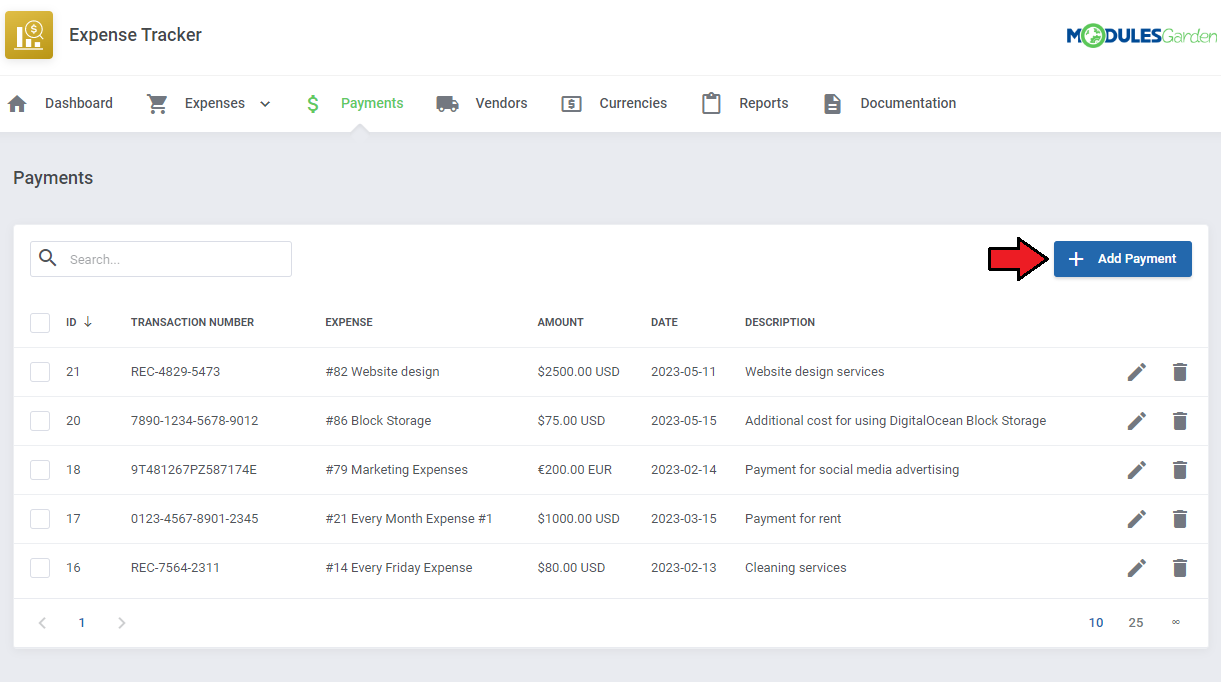Click the Currencies banknote icon
The width and height of the screenshot is (1221, 682).
571,103
